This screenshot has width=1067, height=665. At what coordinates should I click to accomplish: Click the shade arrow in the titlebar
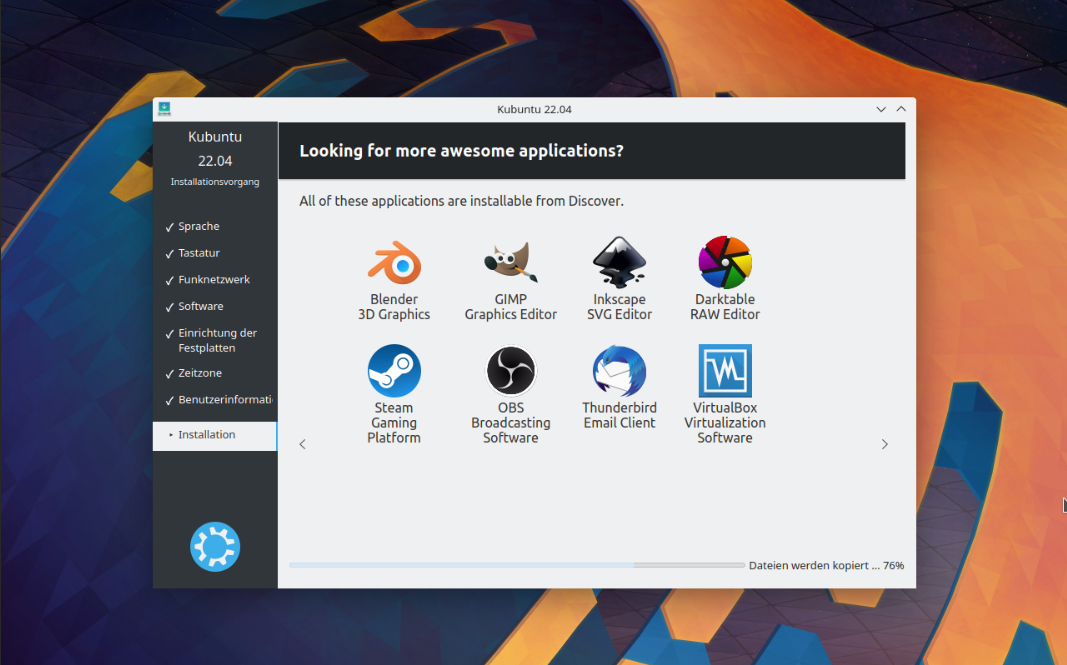[x=899, y=109]
